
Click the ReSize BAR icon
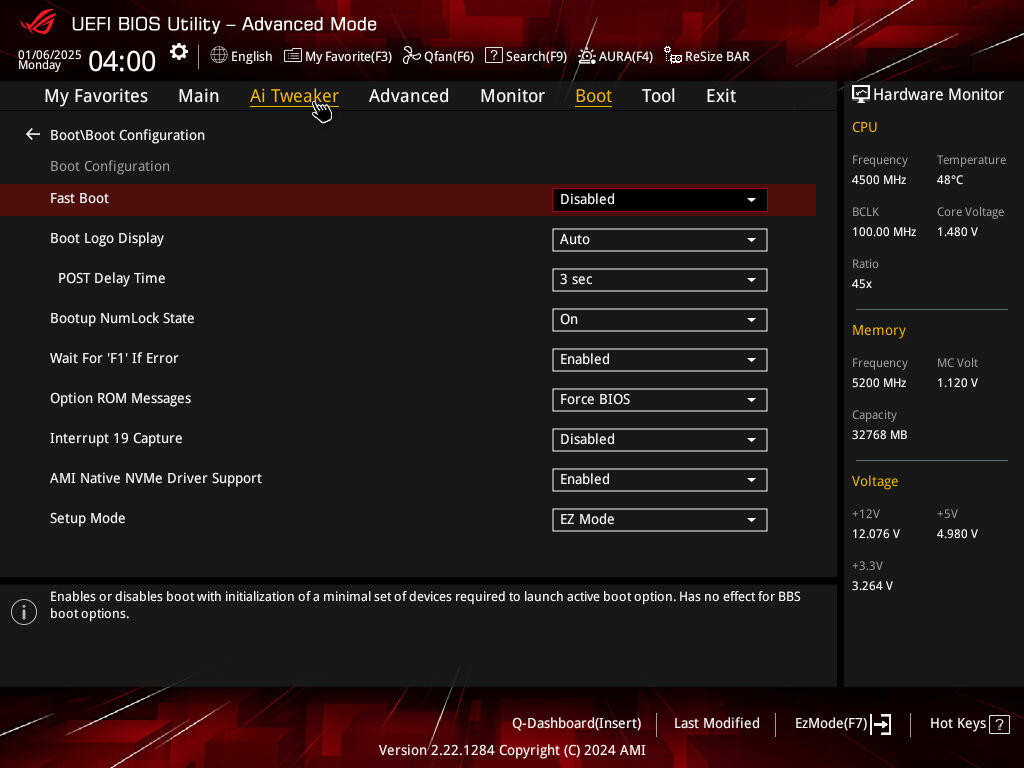pos(673,57)
